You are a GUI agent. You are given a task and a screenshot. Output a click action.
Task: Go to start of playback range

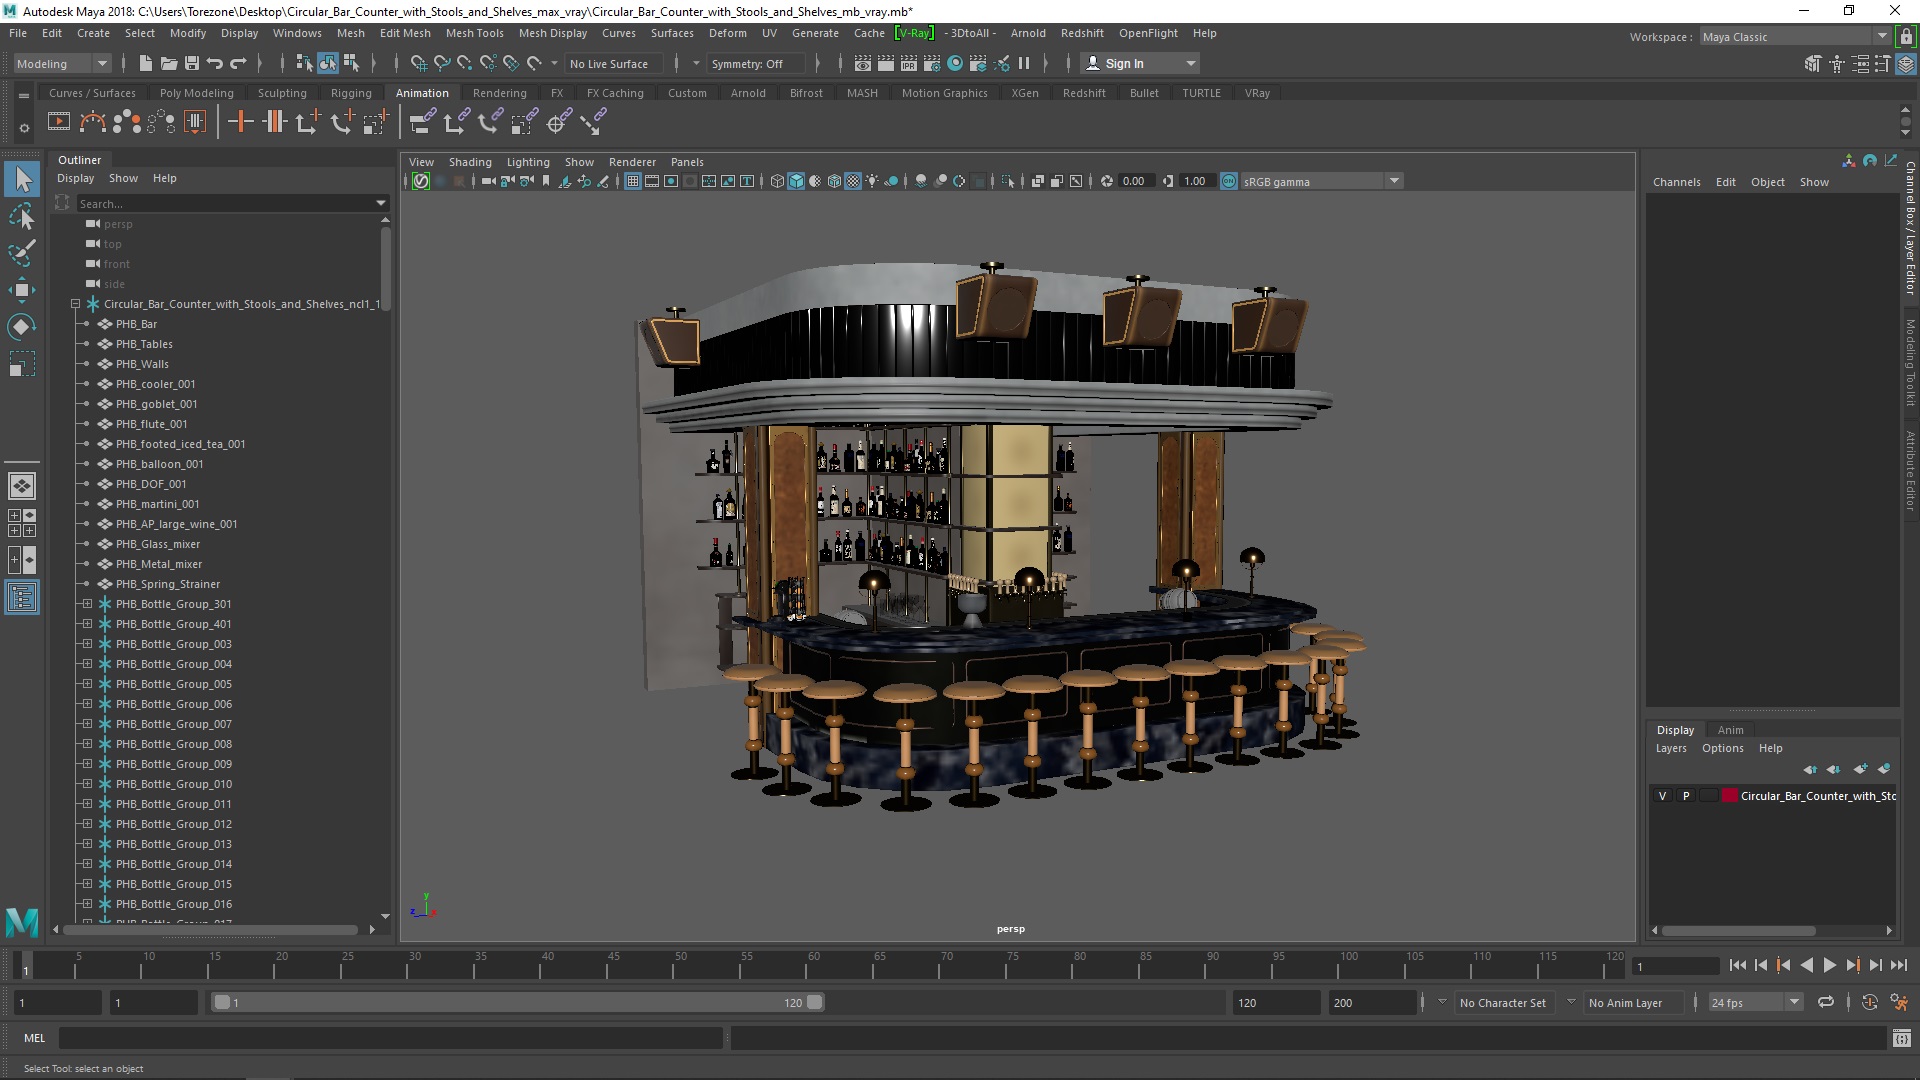(x=1737, y=965)
